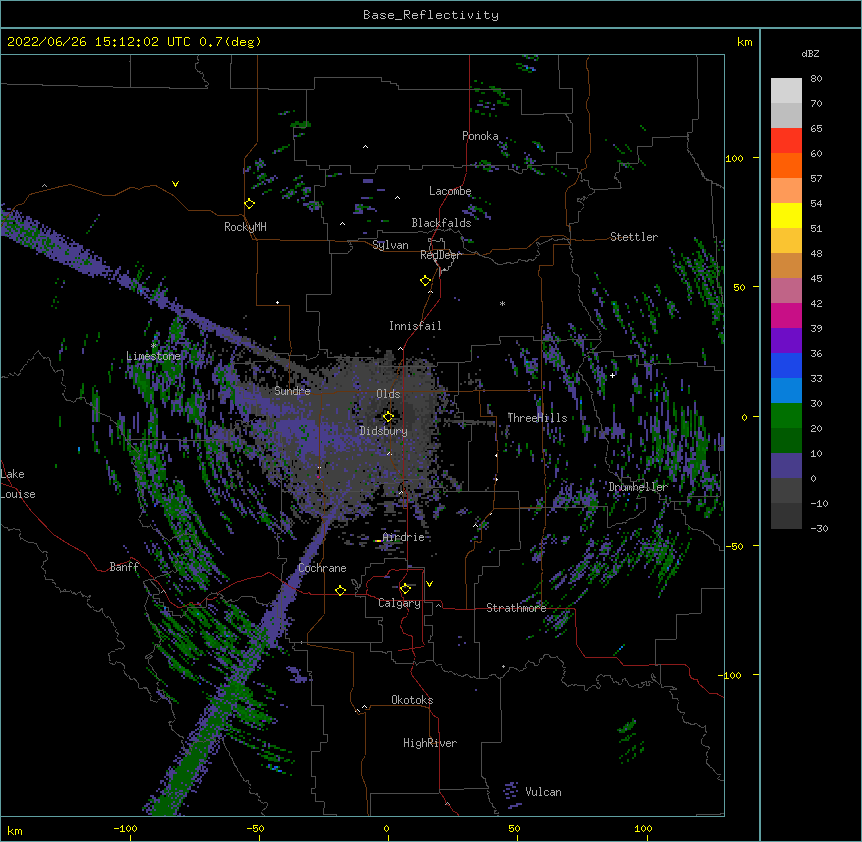Click the -100 tick on the bottom km axis
Screen dimensions: 862x842
pyautogui.click(x=125, y=829)
